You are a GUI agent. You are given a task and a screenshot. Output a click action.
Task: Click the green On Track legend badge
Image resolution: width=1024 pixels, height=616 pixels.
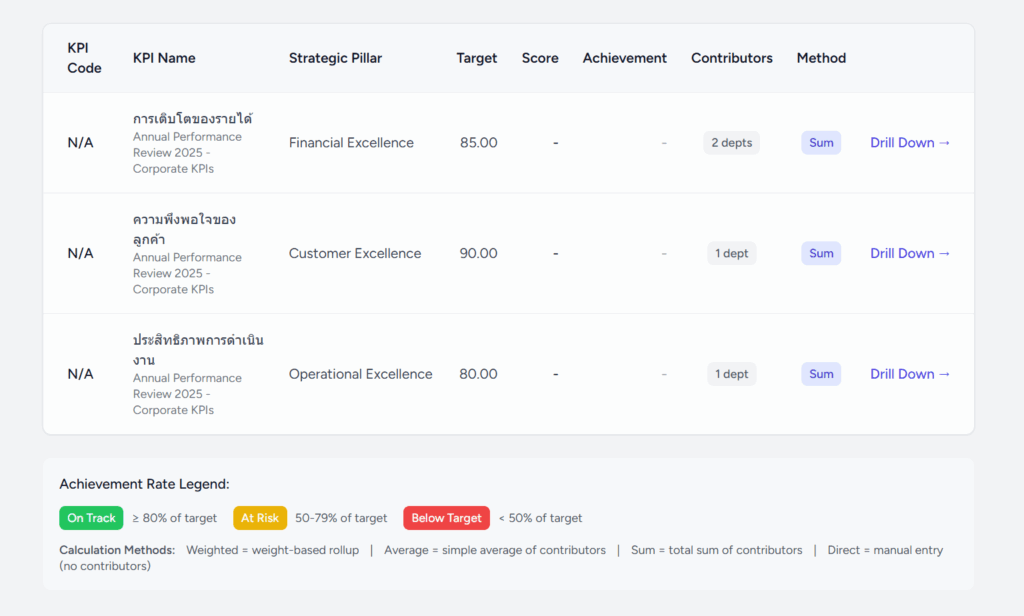coord(91,518)
